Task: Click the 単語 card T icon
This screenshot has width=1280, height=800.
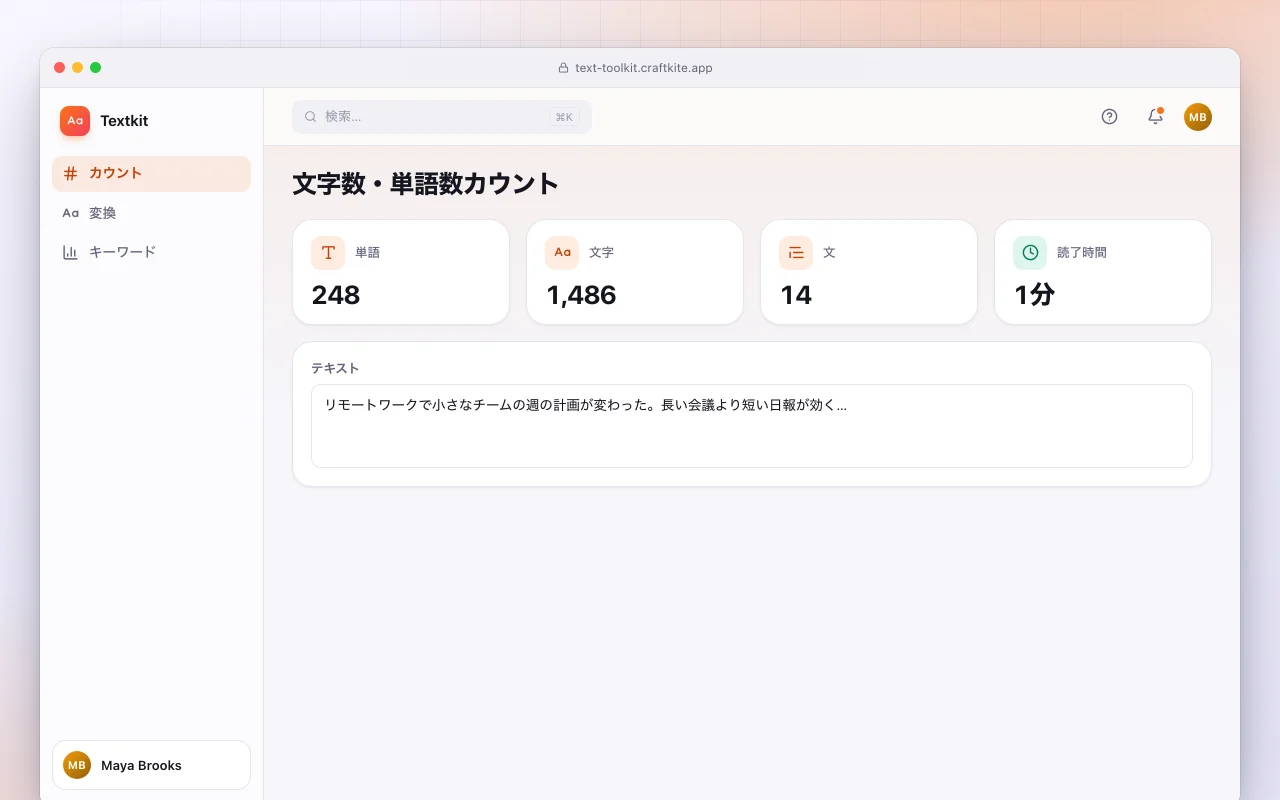Action: pos(328,253)
